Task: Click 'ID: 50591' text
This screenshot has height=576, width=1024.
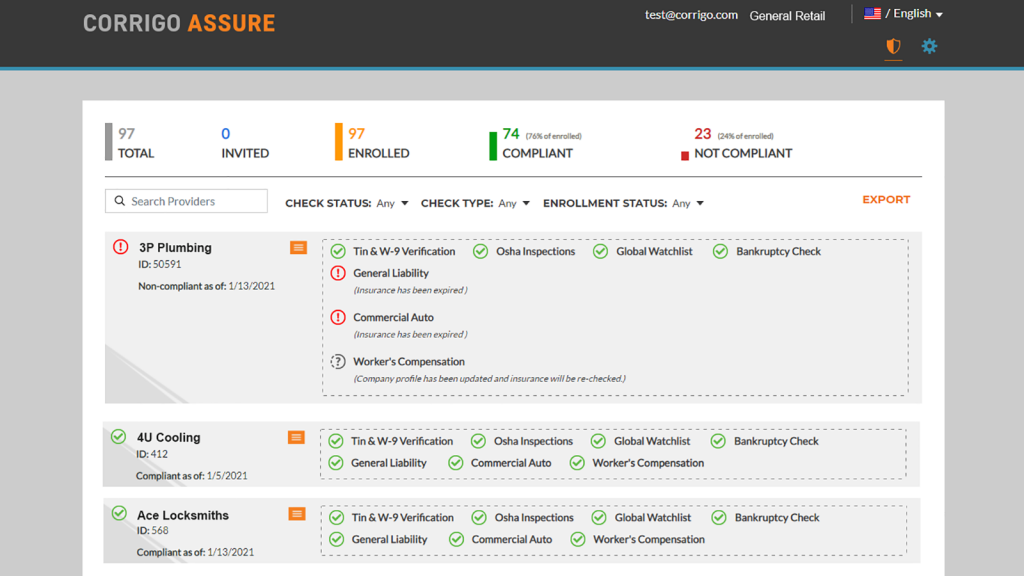Action: coord(159,264)
